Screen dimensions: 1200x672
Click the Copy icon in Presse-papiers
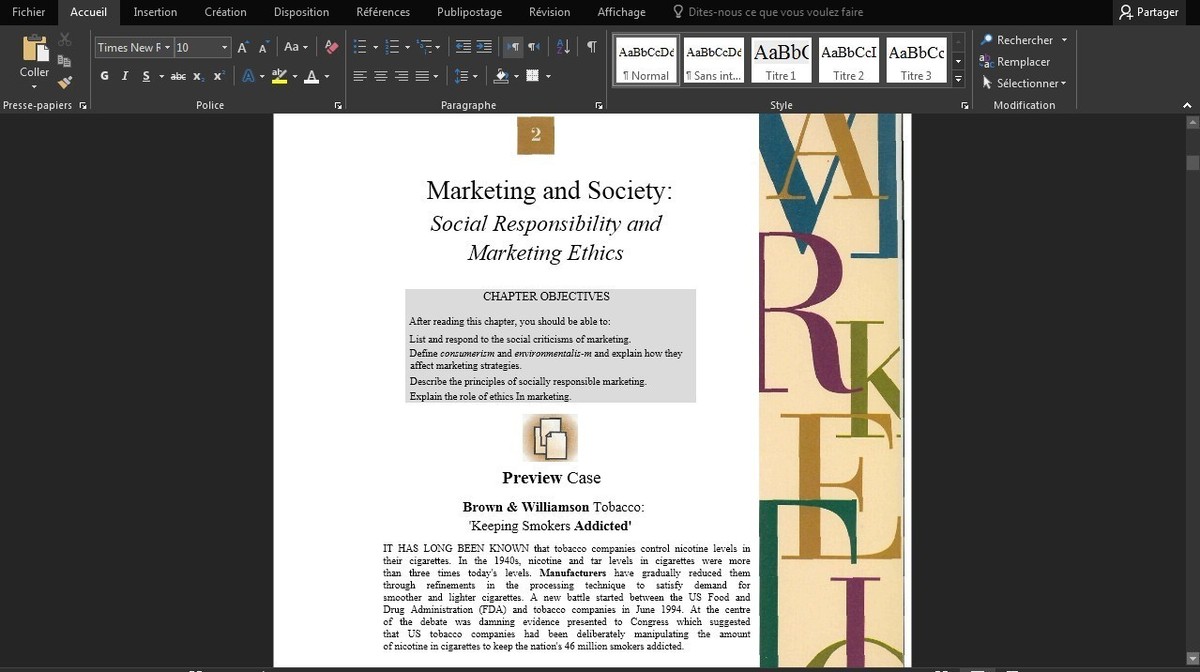[x=65, y=61]
